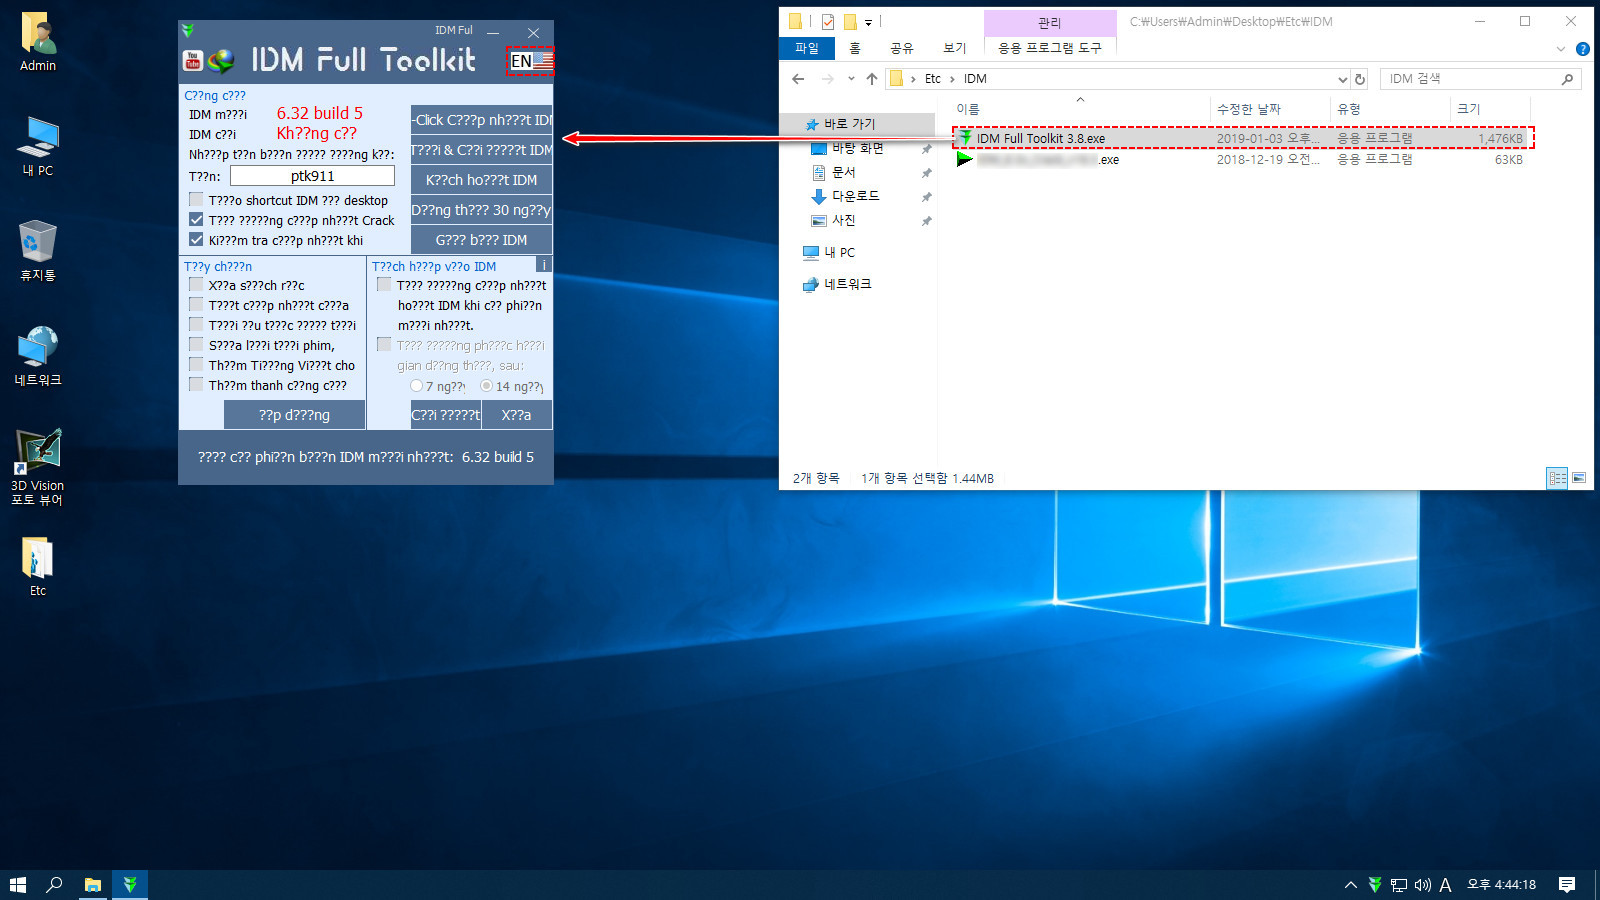Go forward in File Explorer

(827, 79)
